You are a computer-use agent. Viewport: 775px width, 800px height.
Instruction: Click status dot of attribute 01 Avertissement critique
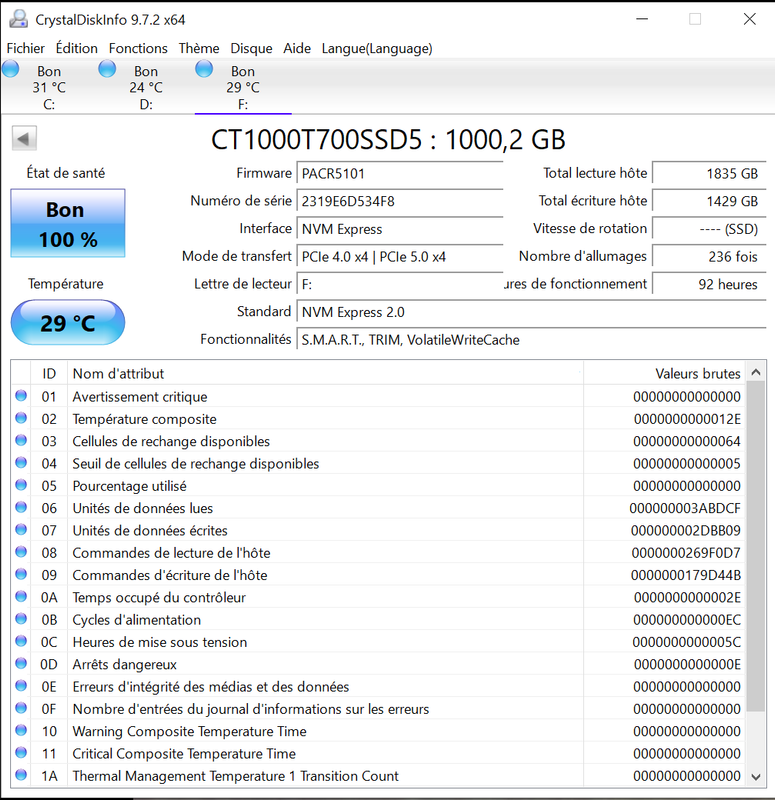21,396
